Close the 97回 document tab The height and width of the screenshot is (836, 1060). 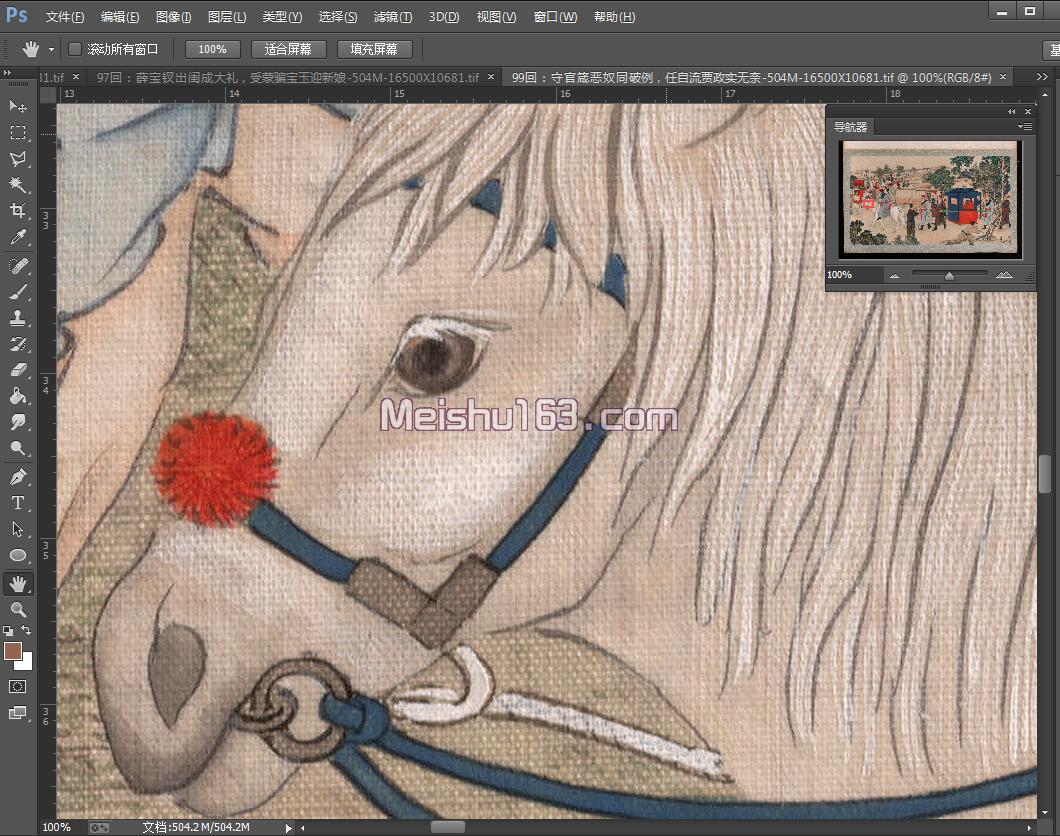491,77
